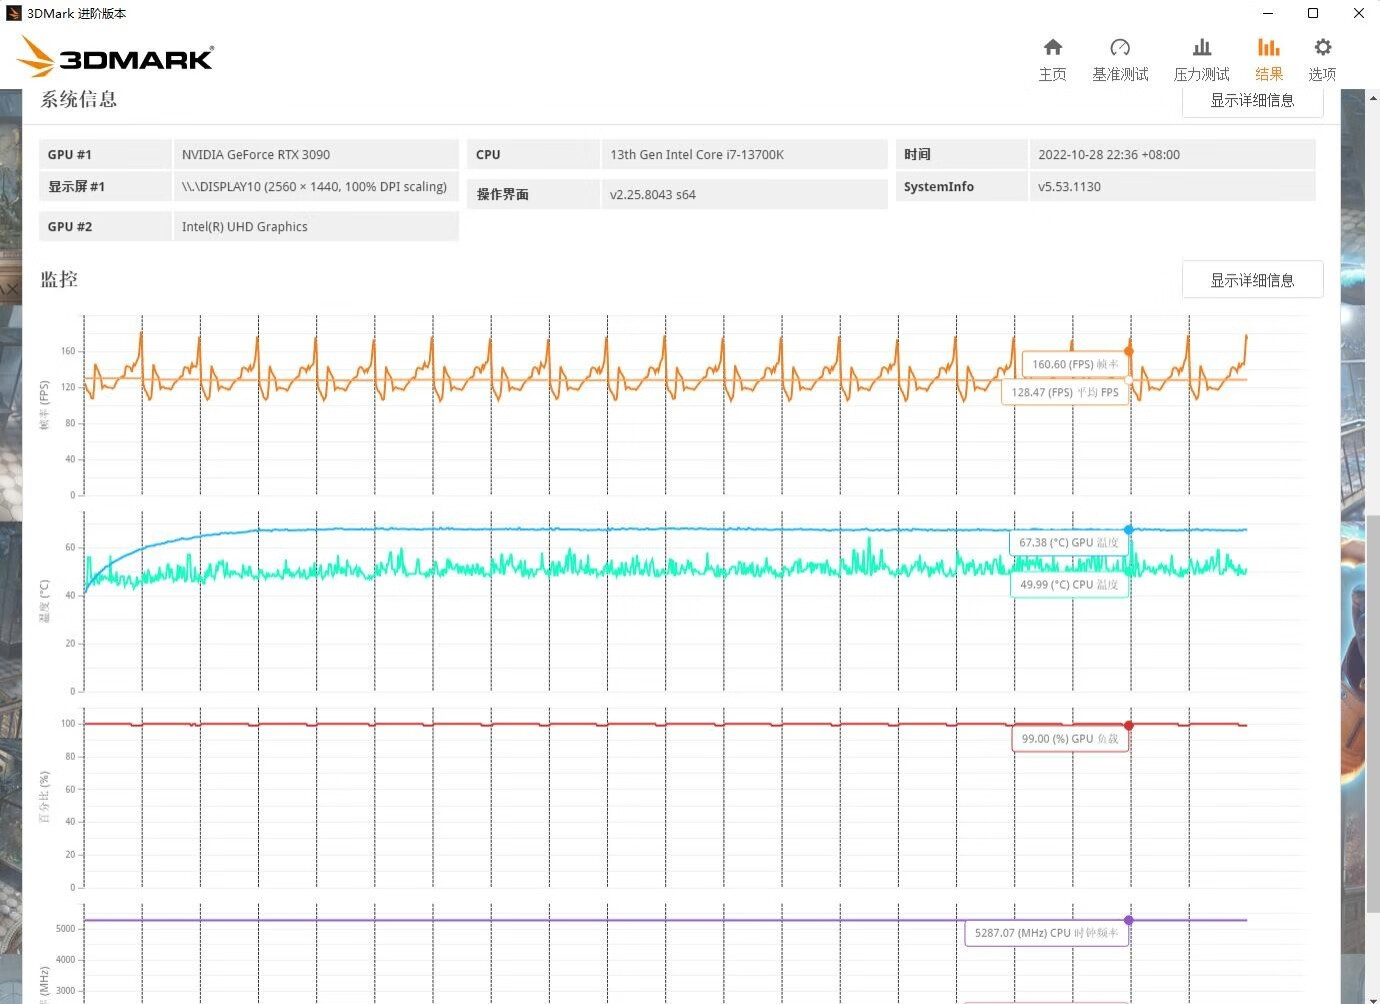Image resolution: width=1380 pixels, height=1004 pixels.
Task: Show detailed info for 监控 section
Action: pyautogui.click(x=1252, y=280)
